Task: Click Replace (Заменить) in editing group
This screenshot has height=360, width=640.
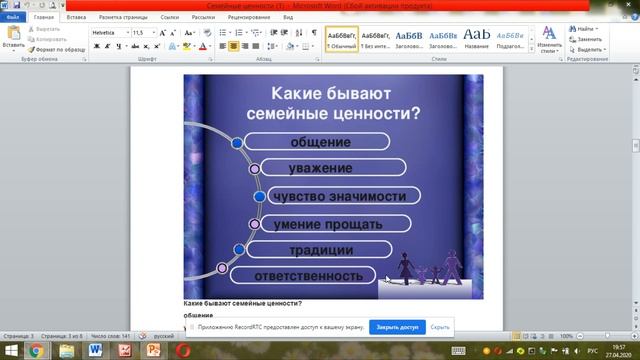Action: click(585, 39)
